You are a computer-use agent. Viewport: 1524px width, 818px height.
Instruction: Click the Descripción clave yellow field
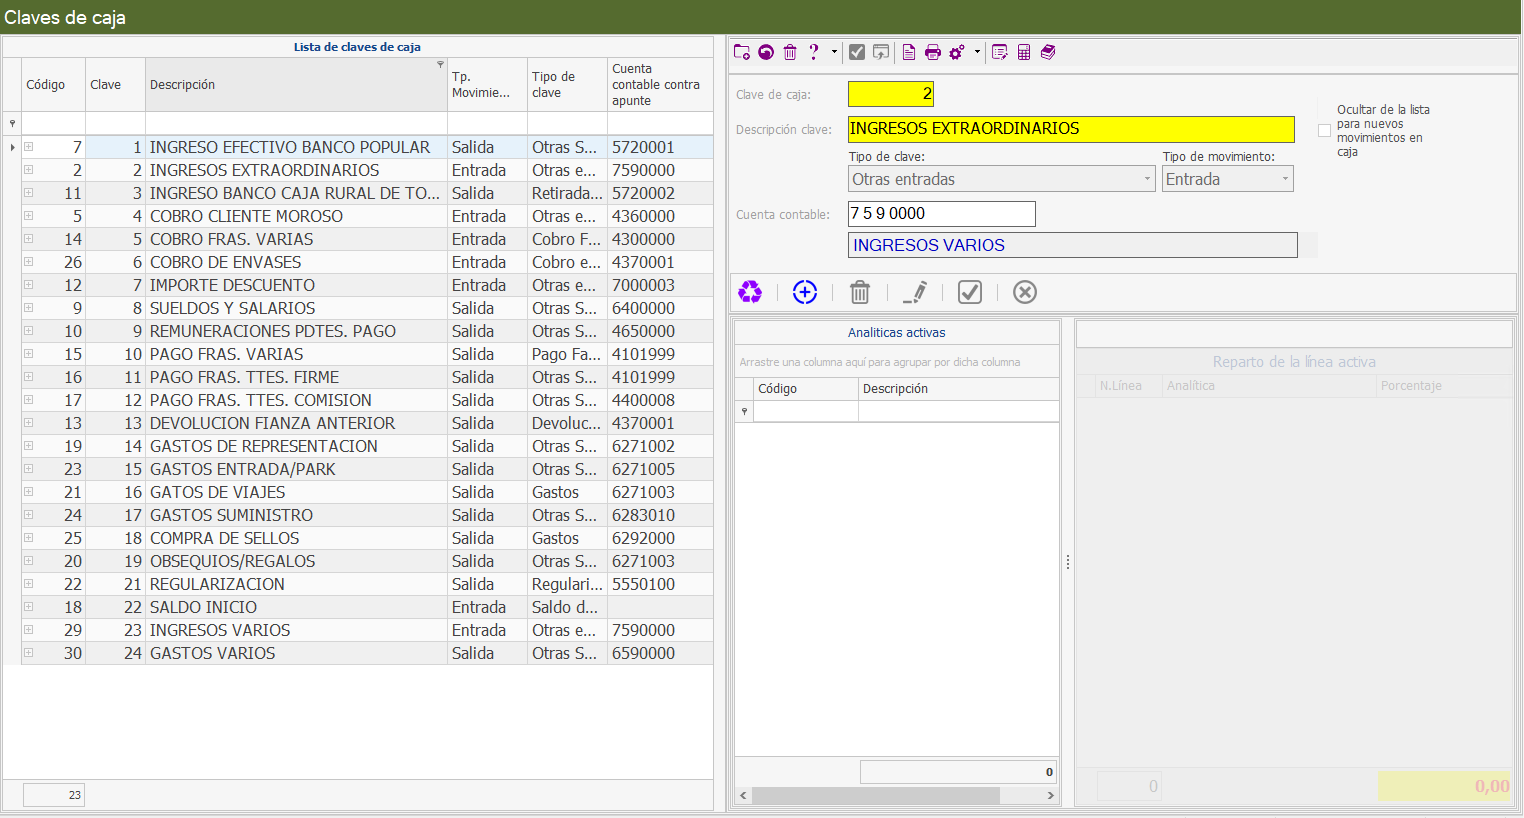coord(1071,129)
